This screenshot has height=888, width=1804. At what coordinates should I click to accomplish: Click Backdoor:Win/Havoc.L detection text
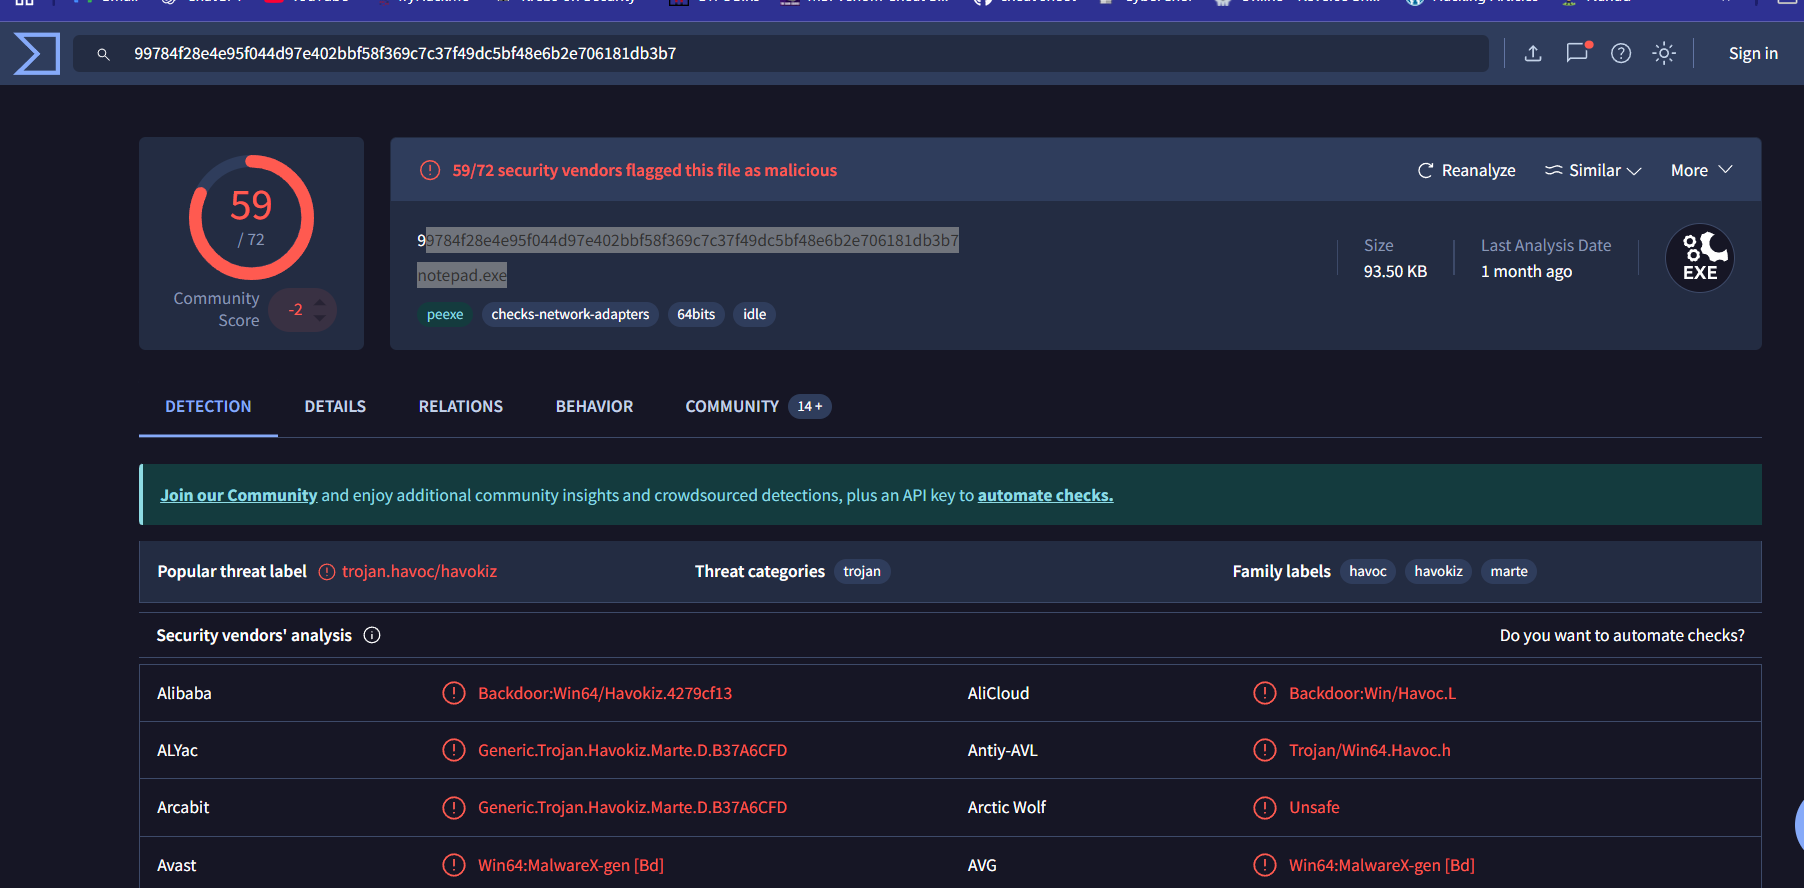(1372, 693)
